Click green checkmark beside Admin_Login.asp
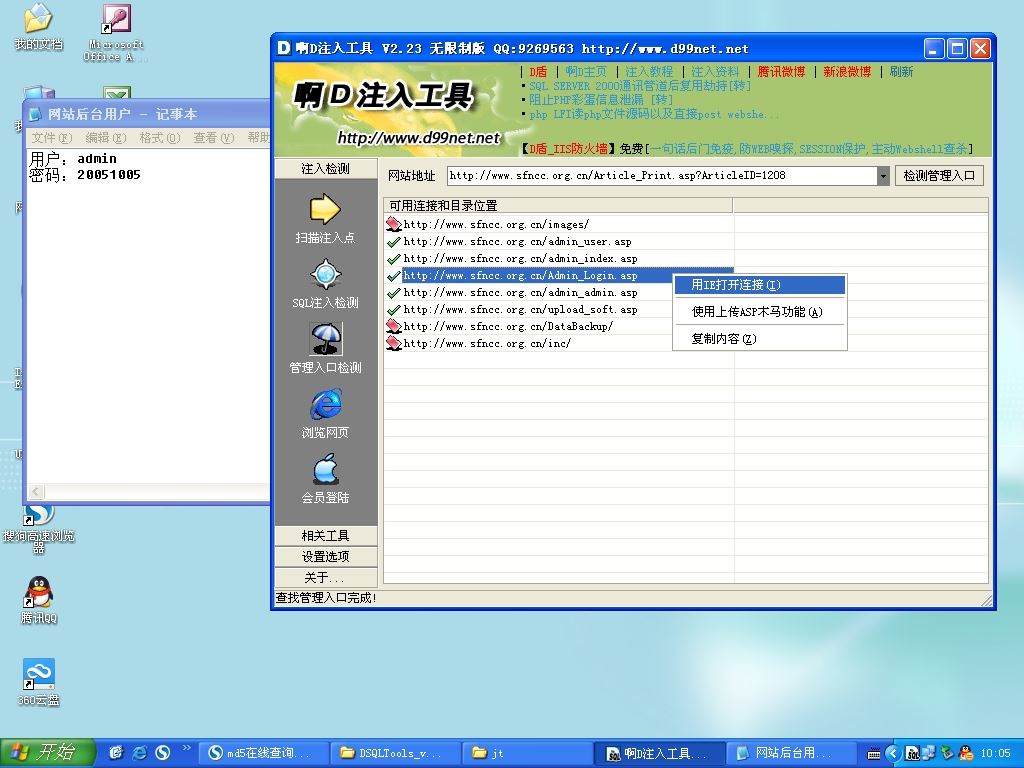The image size is (1024, 768). click(393, 276)
